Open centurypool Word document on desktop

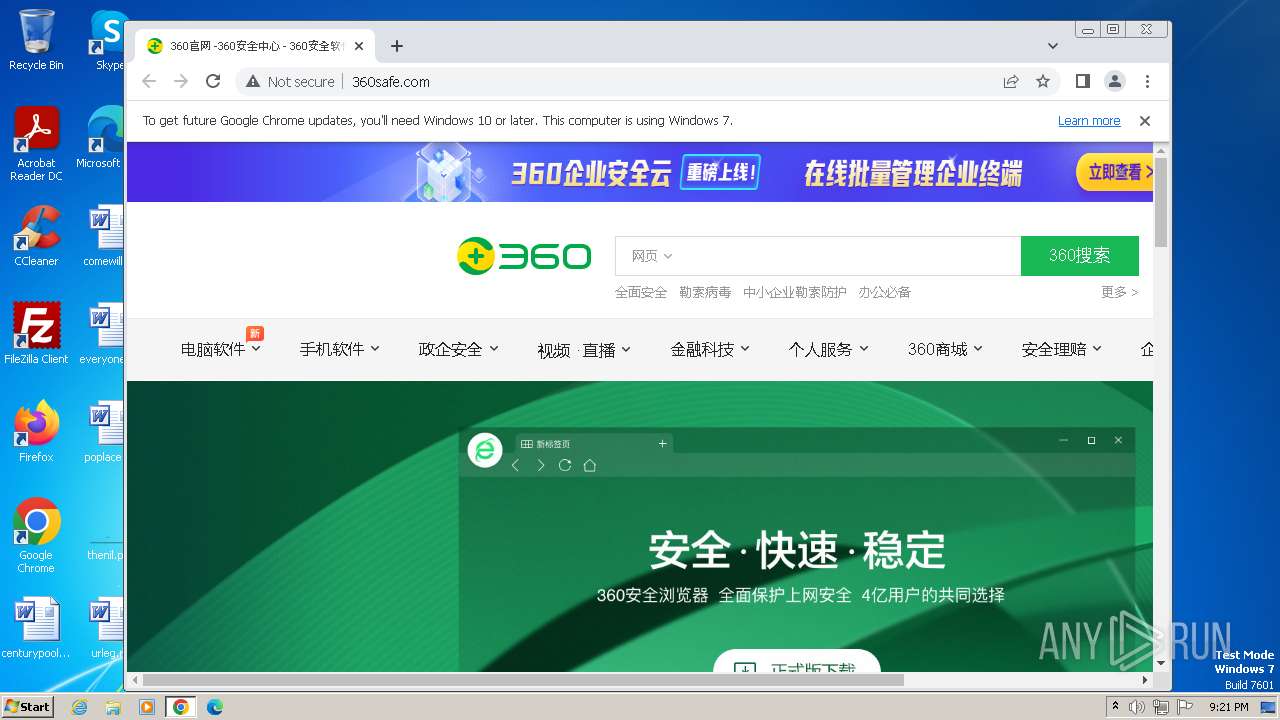[x=36, y=628]
